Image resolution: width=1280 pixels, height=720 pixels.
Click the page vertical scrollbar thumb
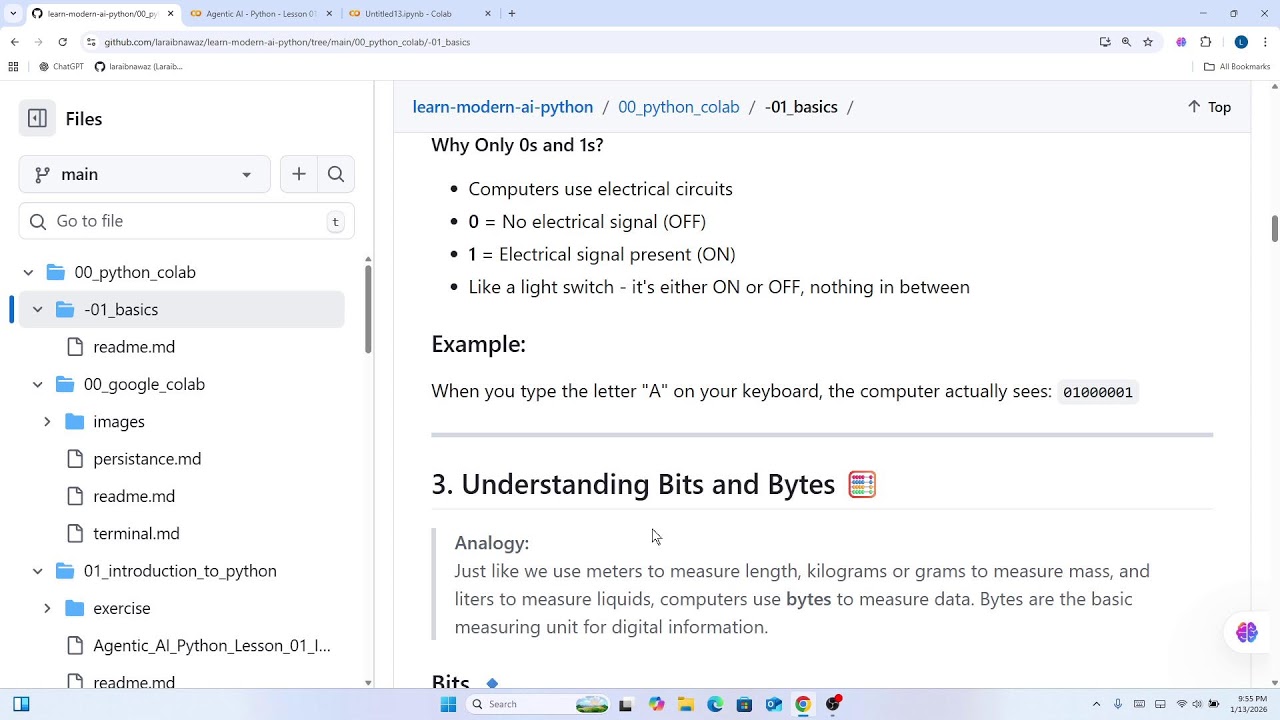click(1275, 228)
